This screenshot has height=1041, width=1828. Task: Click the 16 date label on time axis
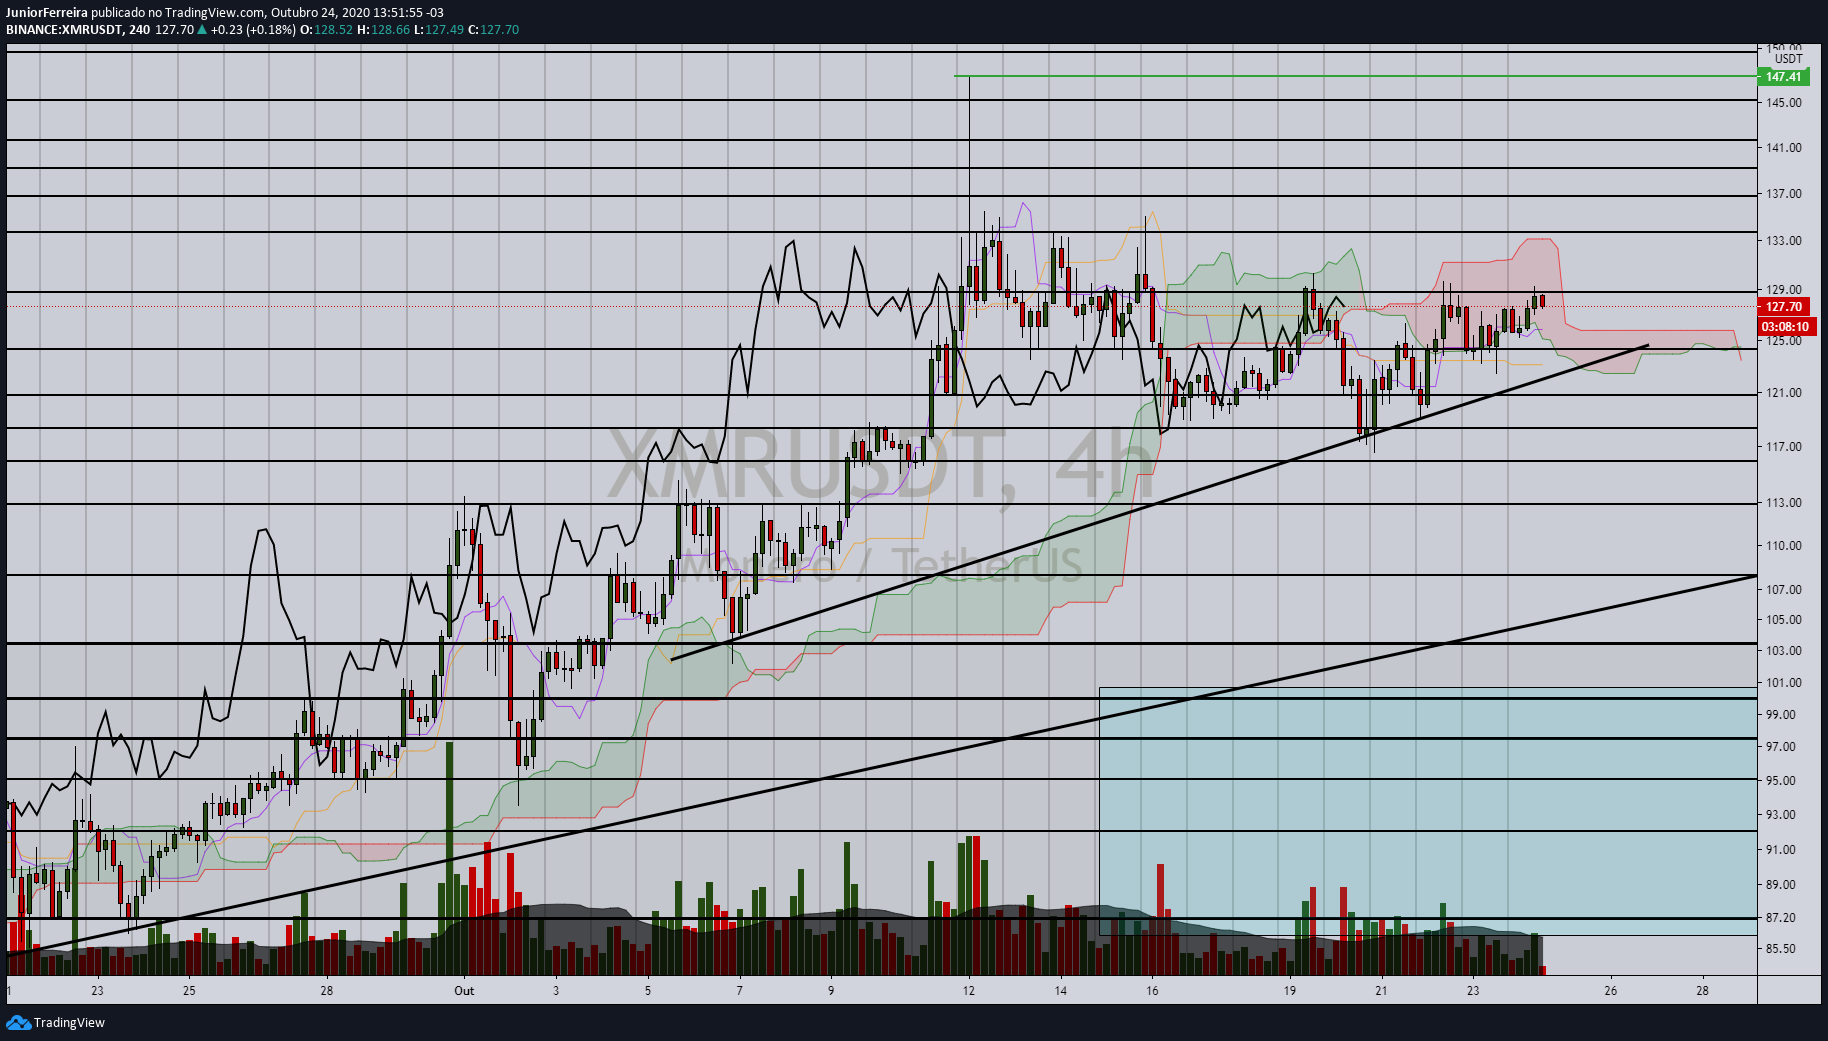1152,991
